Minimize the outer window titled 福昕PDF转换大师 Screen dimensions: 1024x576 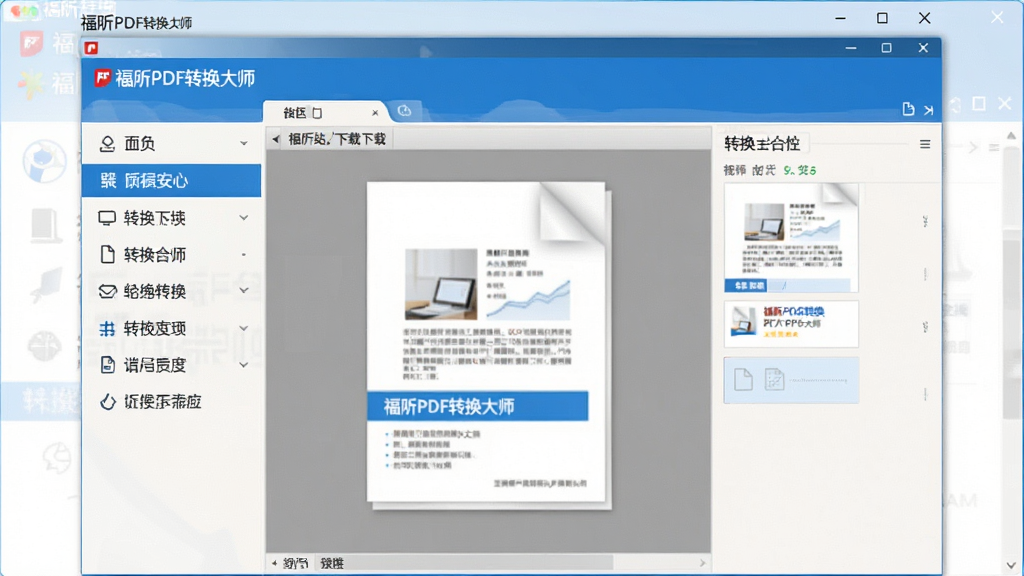tap(840, 18)
